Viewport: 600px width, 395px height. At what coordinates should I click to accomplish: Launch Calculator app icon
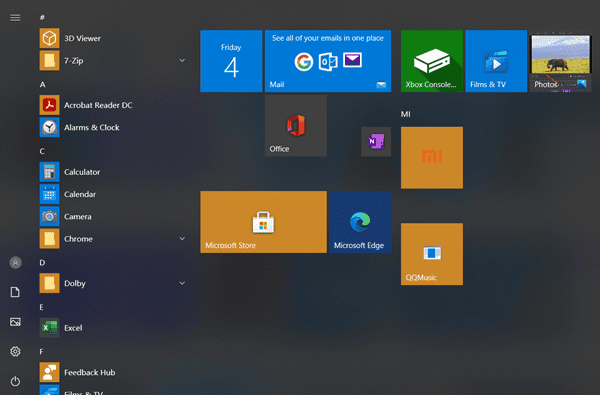pos(49,171)
